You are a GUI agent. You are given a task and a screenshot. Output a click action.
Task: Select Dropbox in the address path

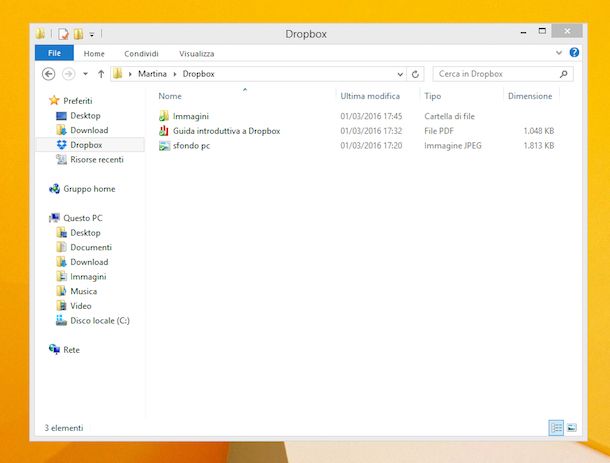(x=198, y=74)
